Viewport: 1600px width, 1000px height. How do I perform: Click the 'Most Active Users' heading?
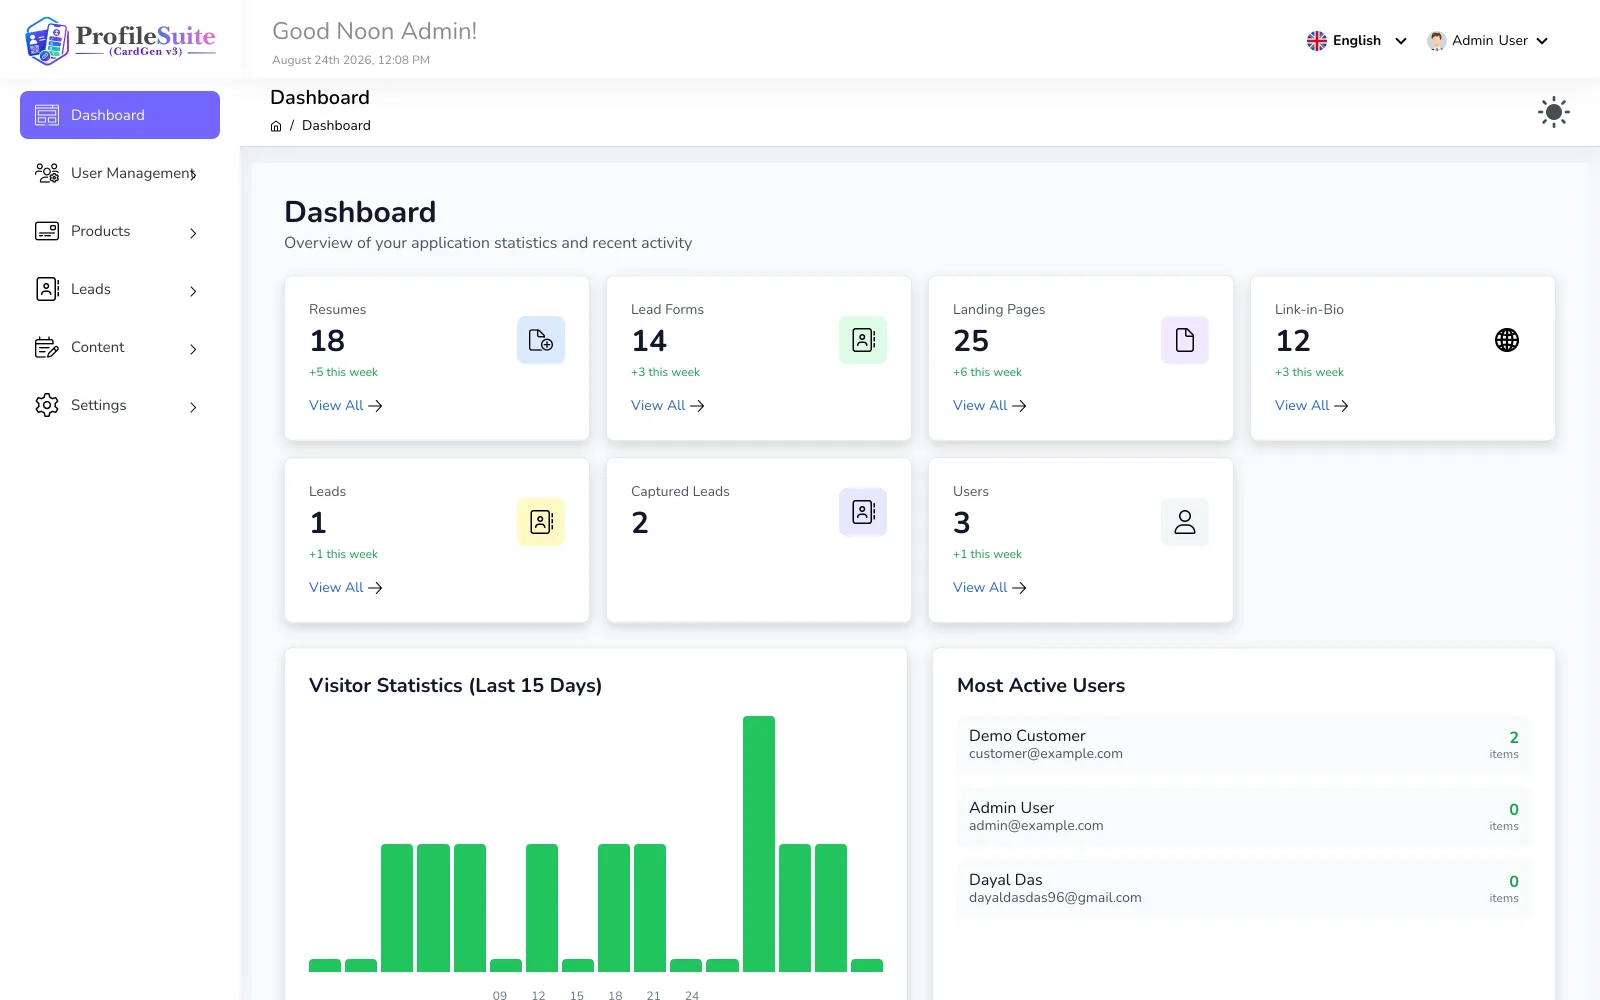click(1041, 686)
